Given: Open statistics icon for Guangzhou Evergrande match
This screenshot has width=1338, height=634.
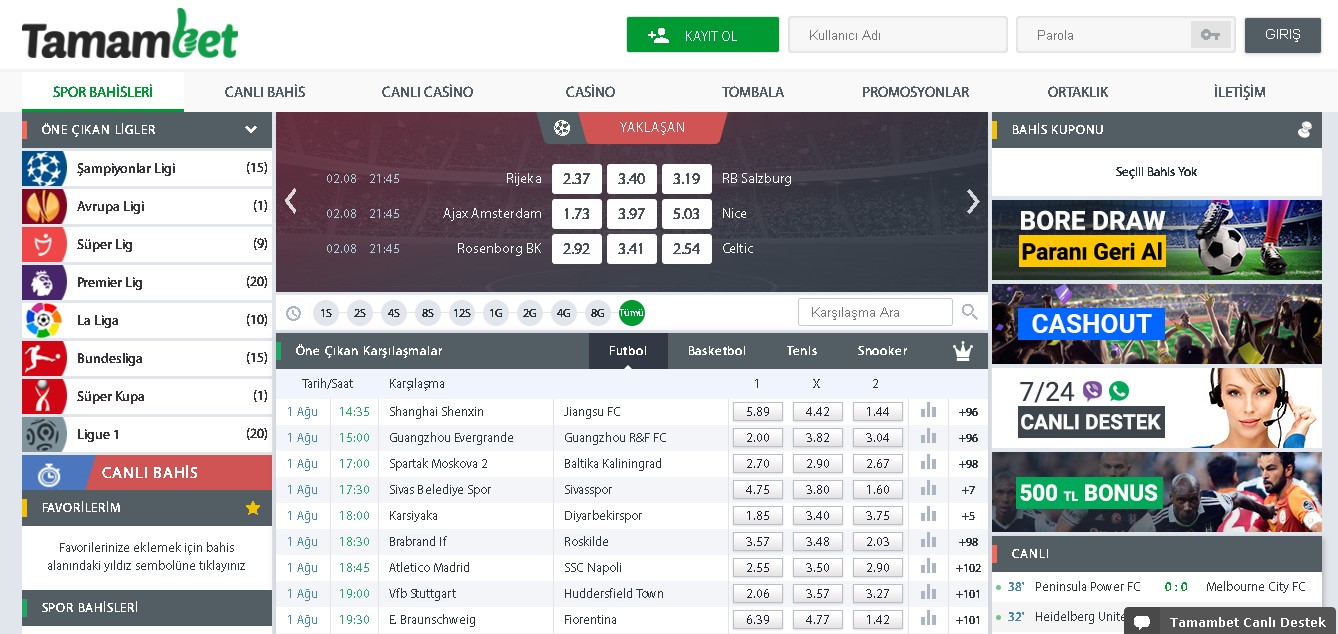Looking at the screenshot, I should pos(929,437).
